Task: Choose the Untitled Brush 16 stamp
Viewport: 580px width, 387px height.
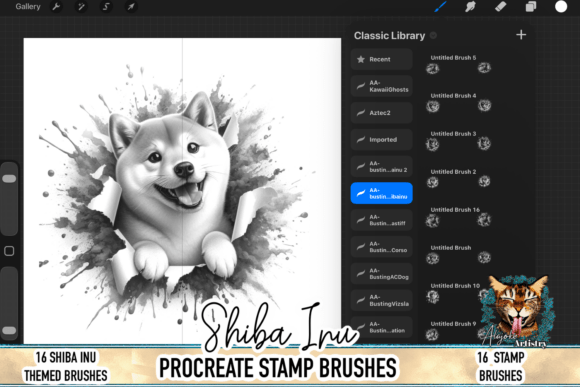Action: coord(459,216)
